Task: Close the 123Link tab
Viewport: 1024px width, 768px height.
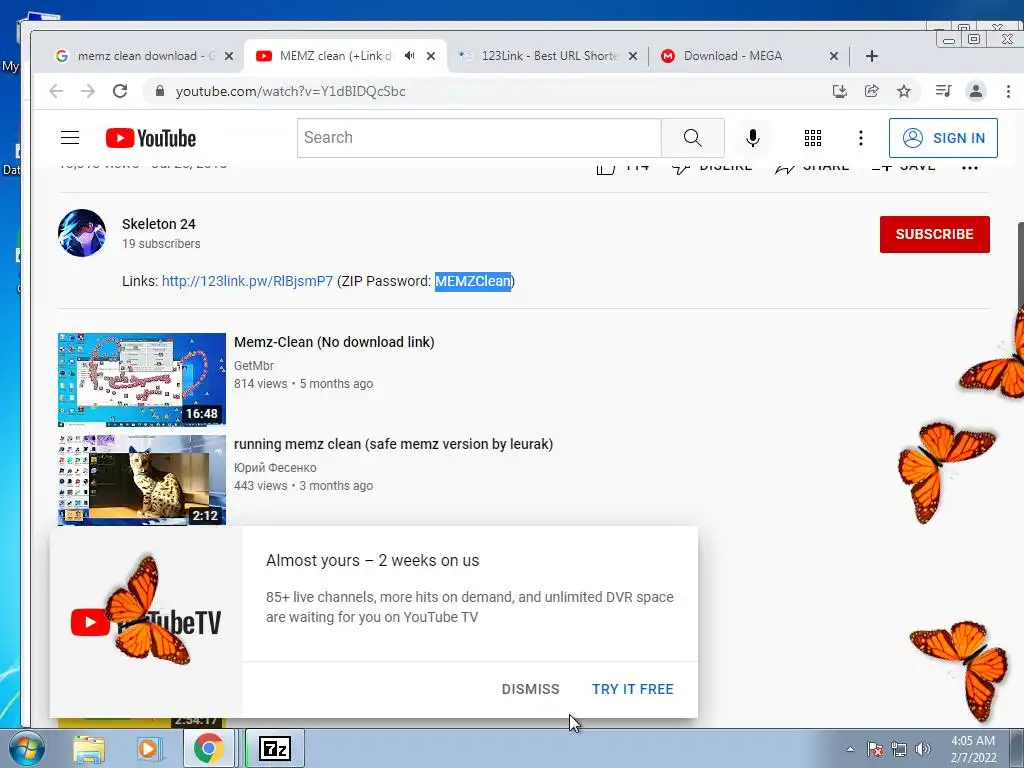Action: (x=633, y=56)
